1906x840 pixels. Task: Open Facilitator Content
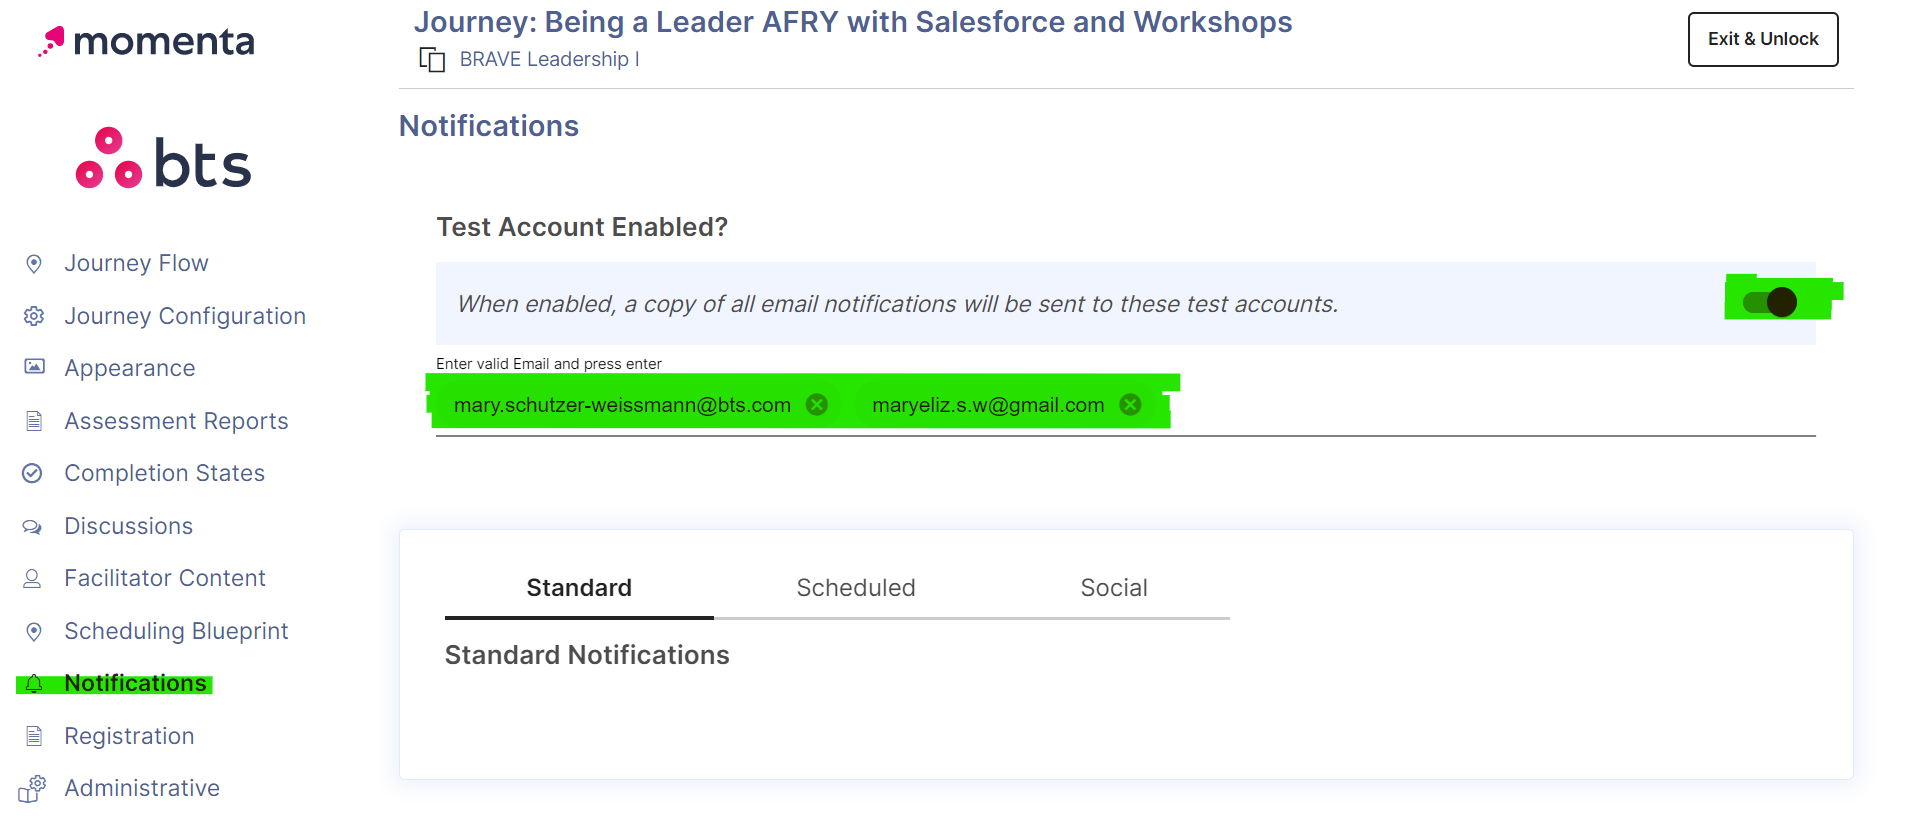click(x=165, y=578)
